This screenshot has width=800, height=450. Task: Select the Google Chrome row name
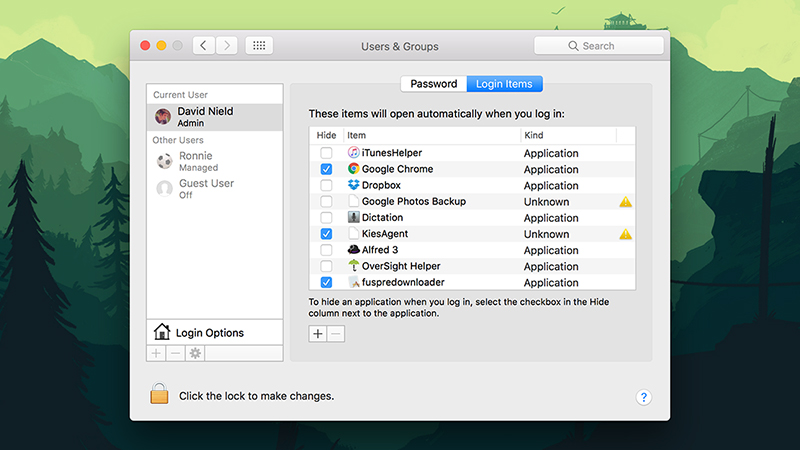pos(397,169)
